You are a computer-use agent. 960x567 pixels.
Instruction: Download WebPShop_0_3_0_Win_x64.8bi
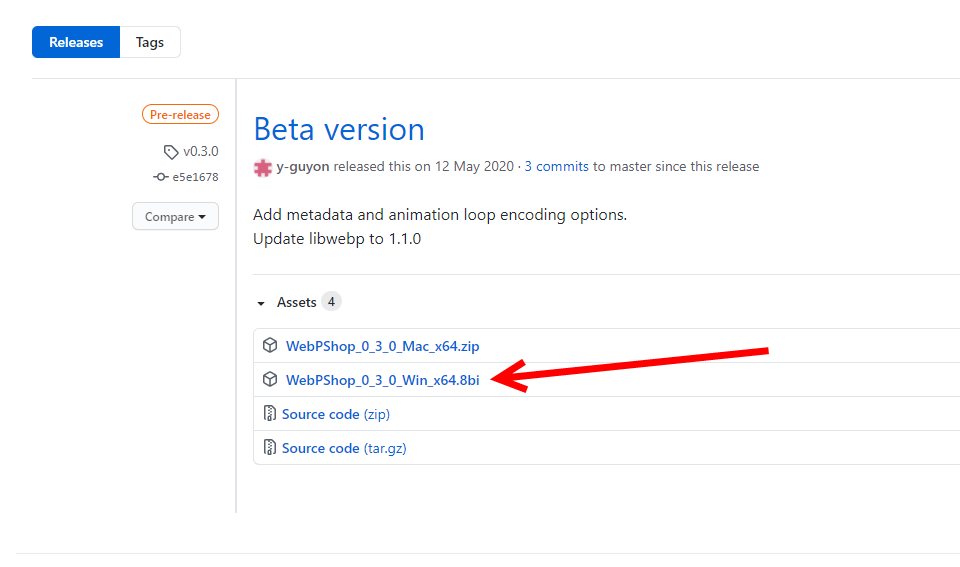383,380
